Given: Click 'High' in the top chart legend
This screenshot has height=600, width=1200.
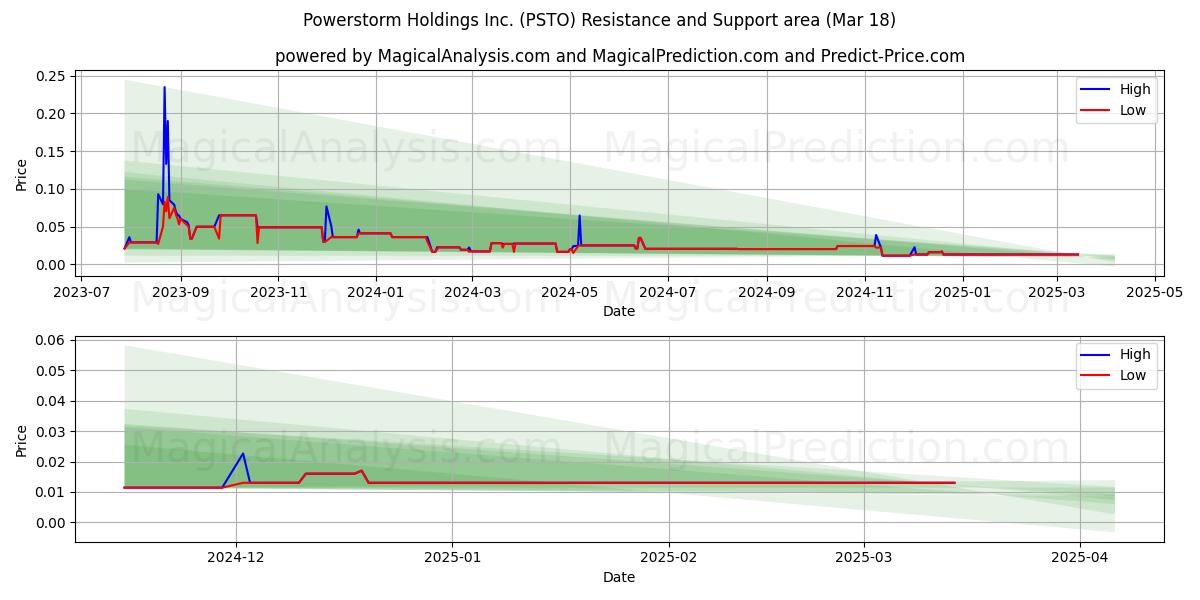Looking at the screenshot, I should 1135,89.
